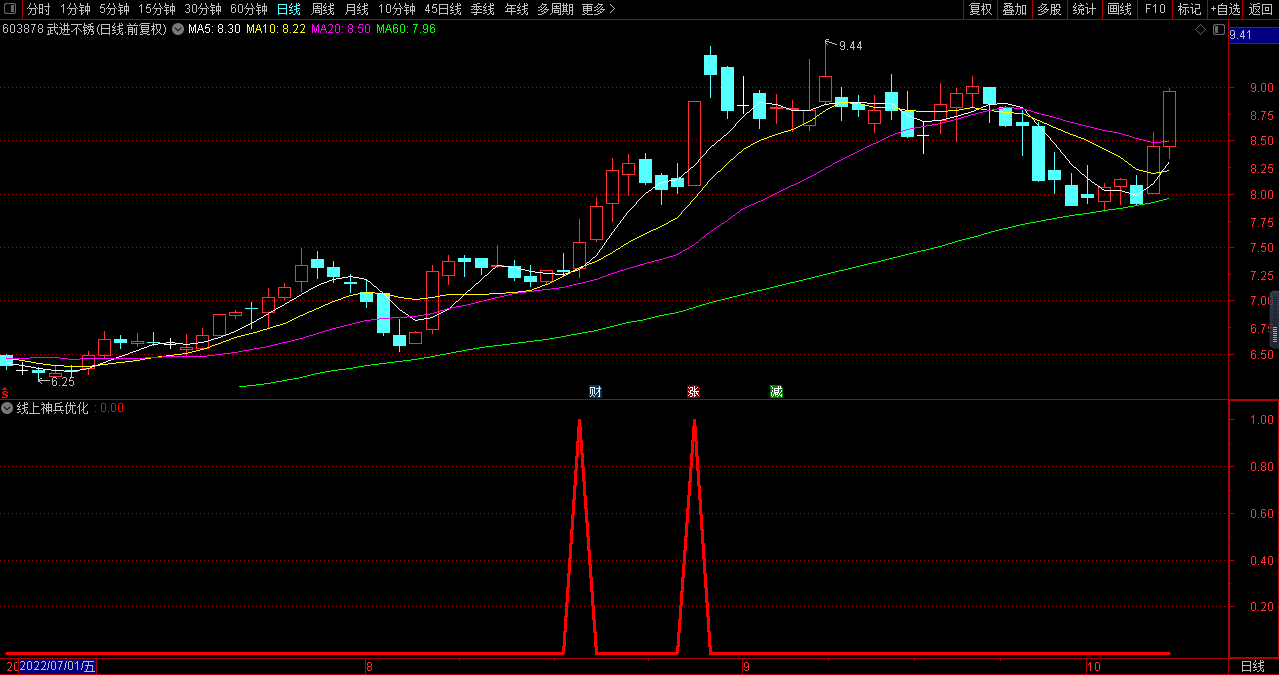The image size is (1279, 675).
Task: Click the 涨 event marker
Action: tap(693, 392)
